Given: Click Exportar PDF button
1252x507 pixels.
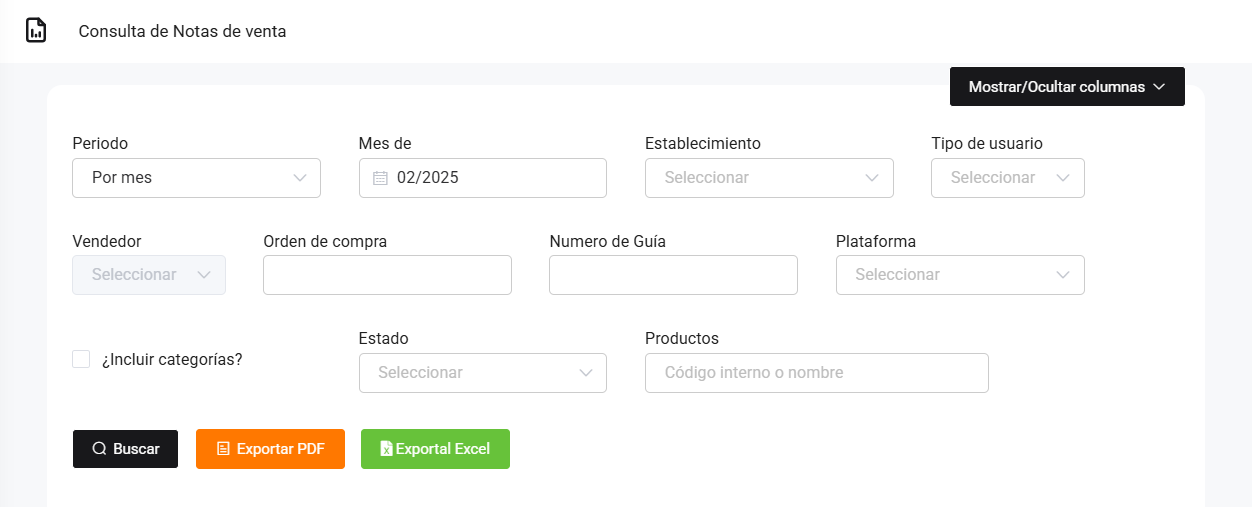Looking at the screenshot, I should click(x=270, y=449).
